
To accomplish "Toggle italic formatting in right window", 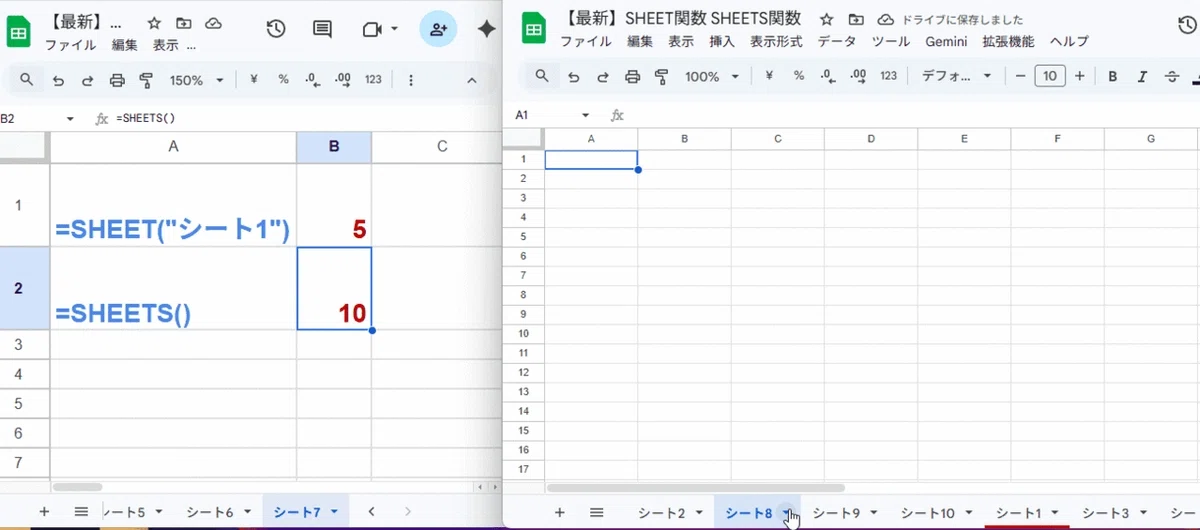I will click(x=1142, y=76).
